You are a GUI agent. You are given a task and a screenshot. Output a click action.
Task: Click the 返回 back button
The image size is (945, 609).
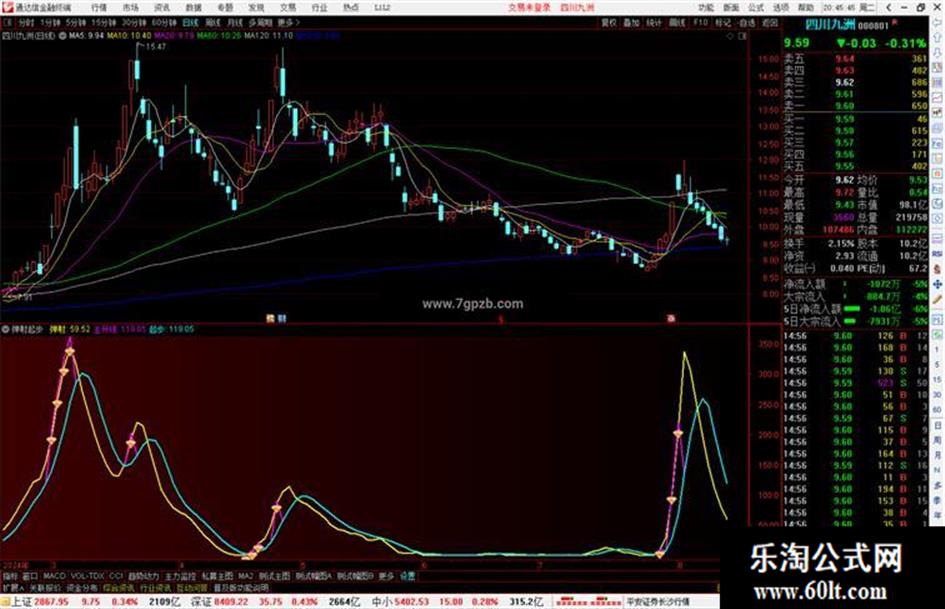pyautogui.click(x=770, y=22)
